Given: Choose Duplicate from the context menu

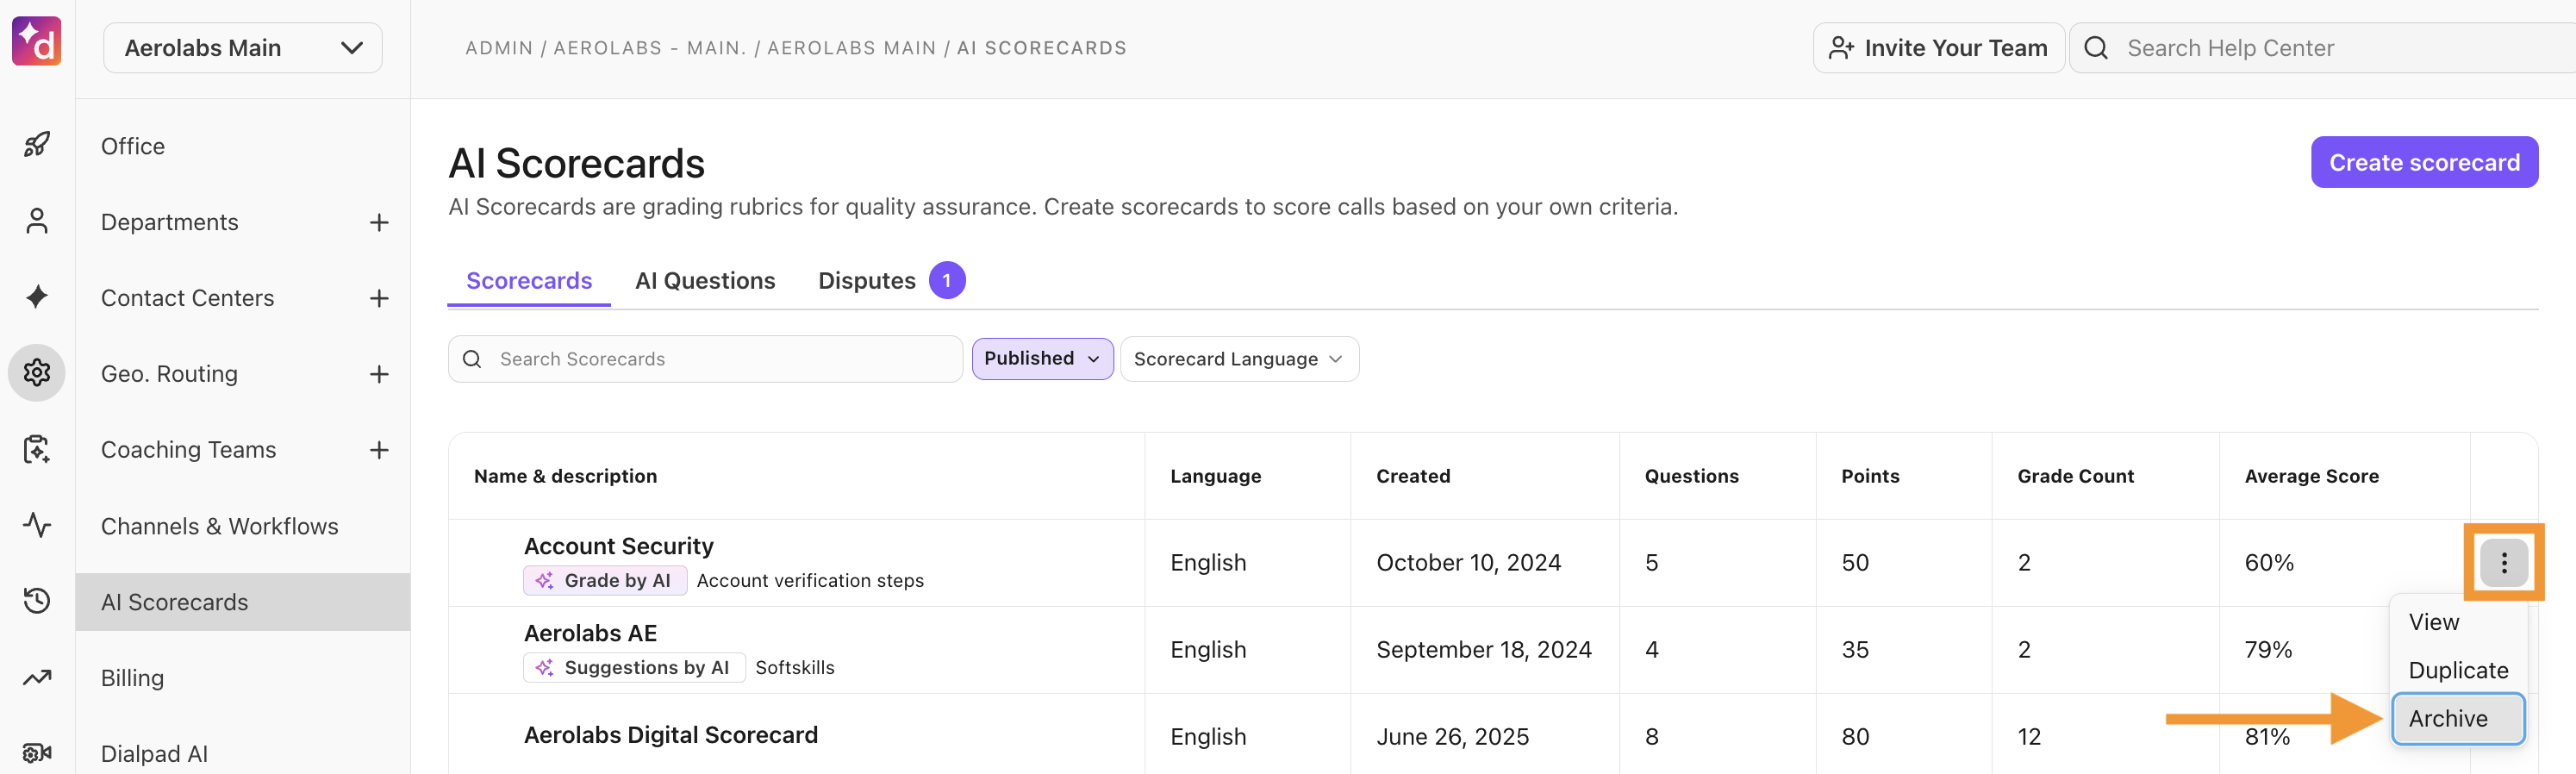Looking at the screenshot, I should (2458, 670).
